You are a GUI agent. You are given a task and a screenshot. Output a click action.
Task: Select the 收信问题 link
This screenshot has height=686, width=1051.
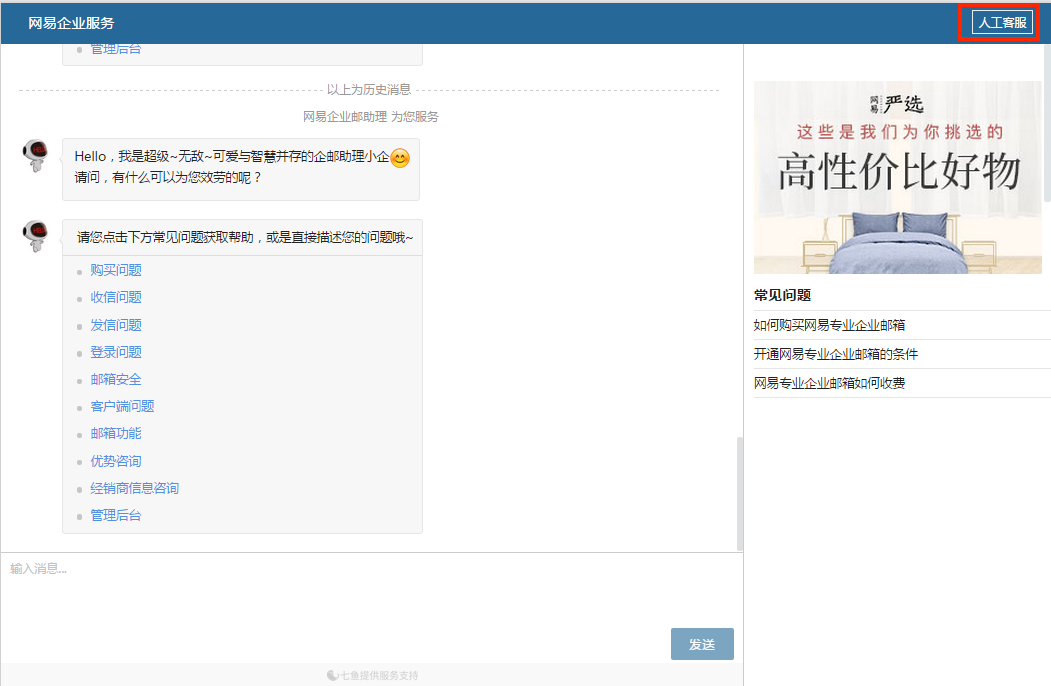tap(116, 297)
